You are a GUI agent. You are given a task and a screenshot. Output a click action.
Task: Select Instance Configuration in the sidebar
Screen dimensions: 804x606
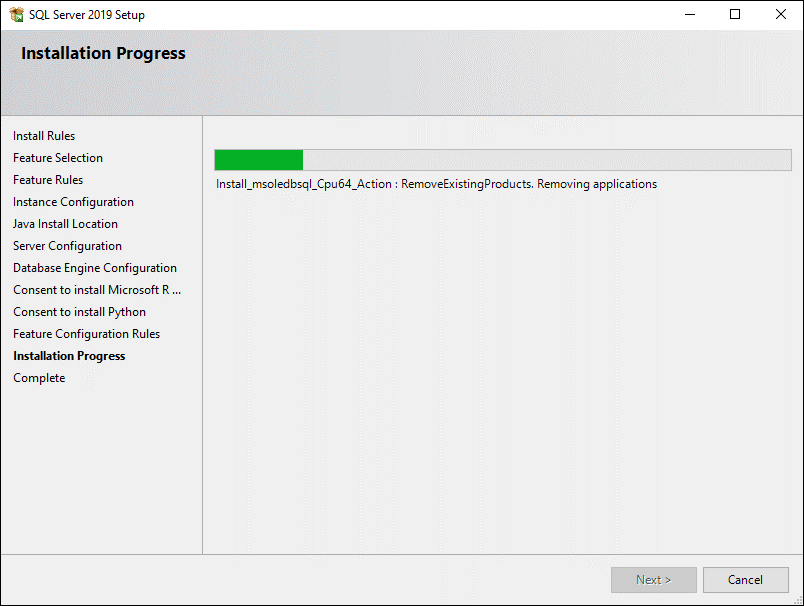[73, 202]
